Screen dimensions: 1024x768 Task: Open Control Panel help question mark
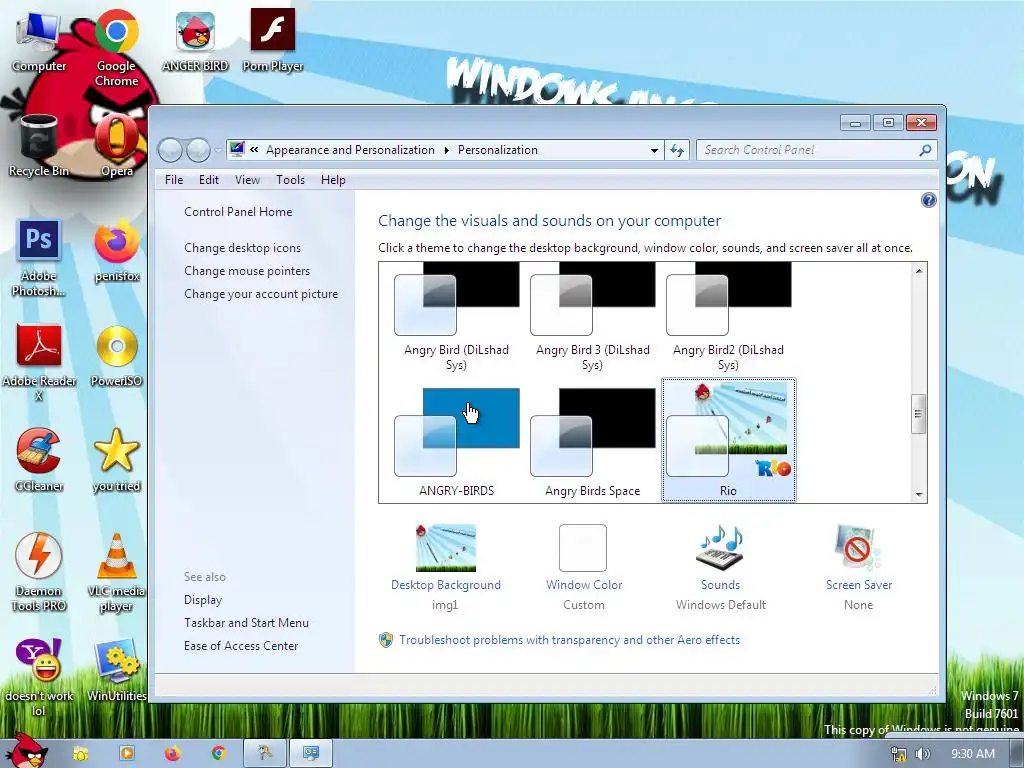(x=928, y=200)
